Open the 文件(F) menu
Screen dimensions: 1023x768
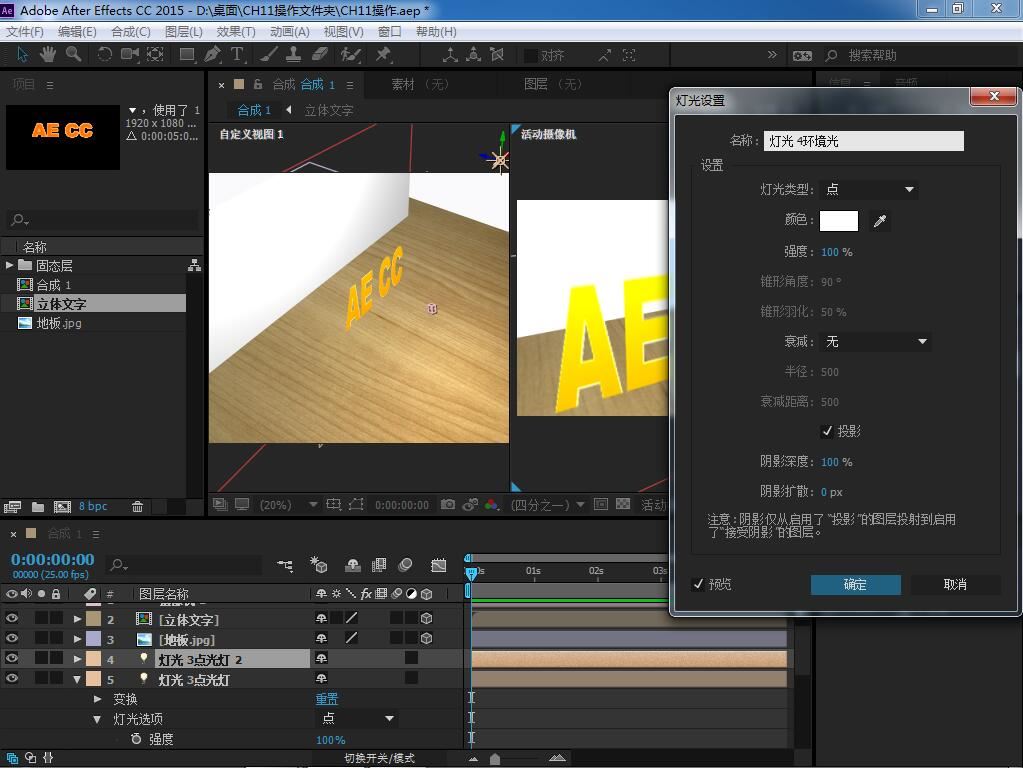[25, 32]
